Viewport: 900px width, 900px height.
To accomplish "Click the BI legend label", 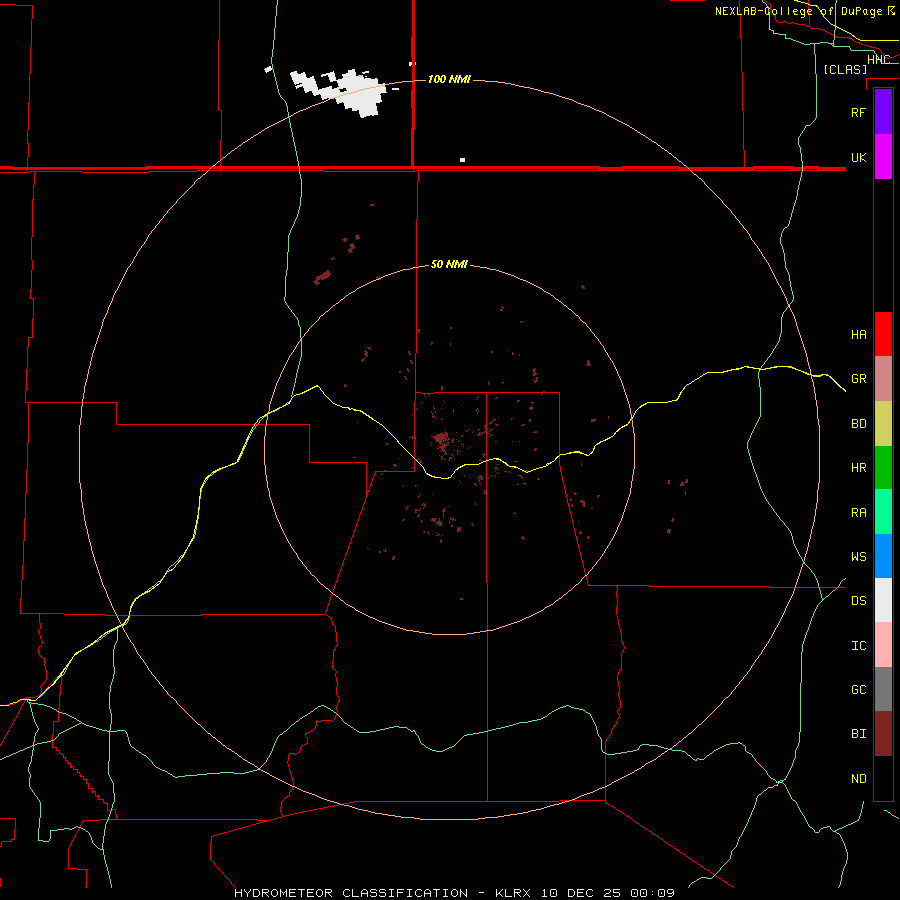I will coord(858,734).
